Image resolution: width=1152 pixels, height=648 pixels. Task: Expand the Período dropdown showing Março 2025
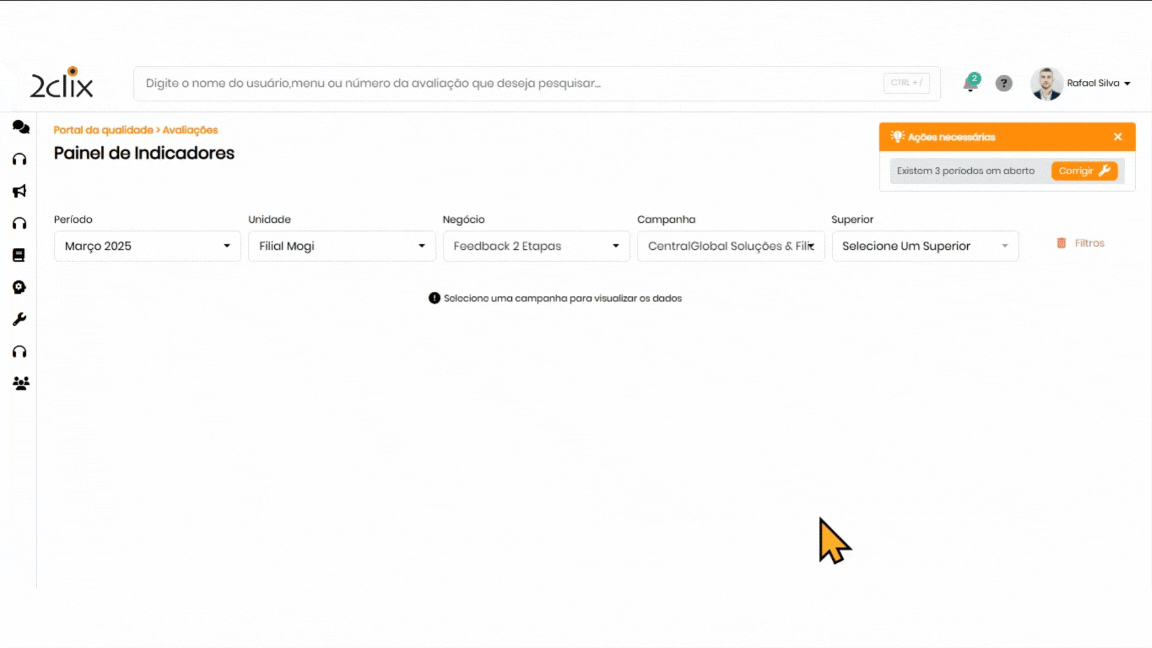(147, 246)
